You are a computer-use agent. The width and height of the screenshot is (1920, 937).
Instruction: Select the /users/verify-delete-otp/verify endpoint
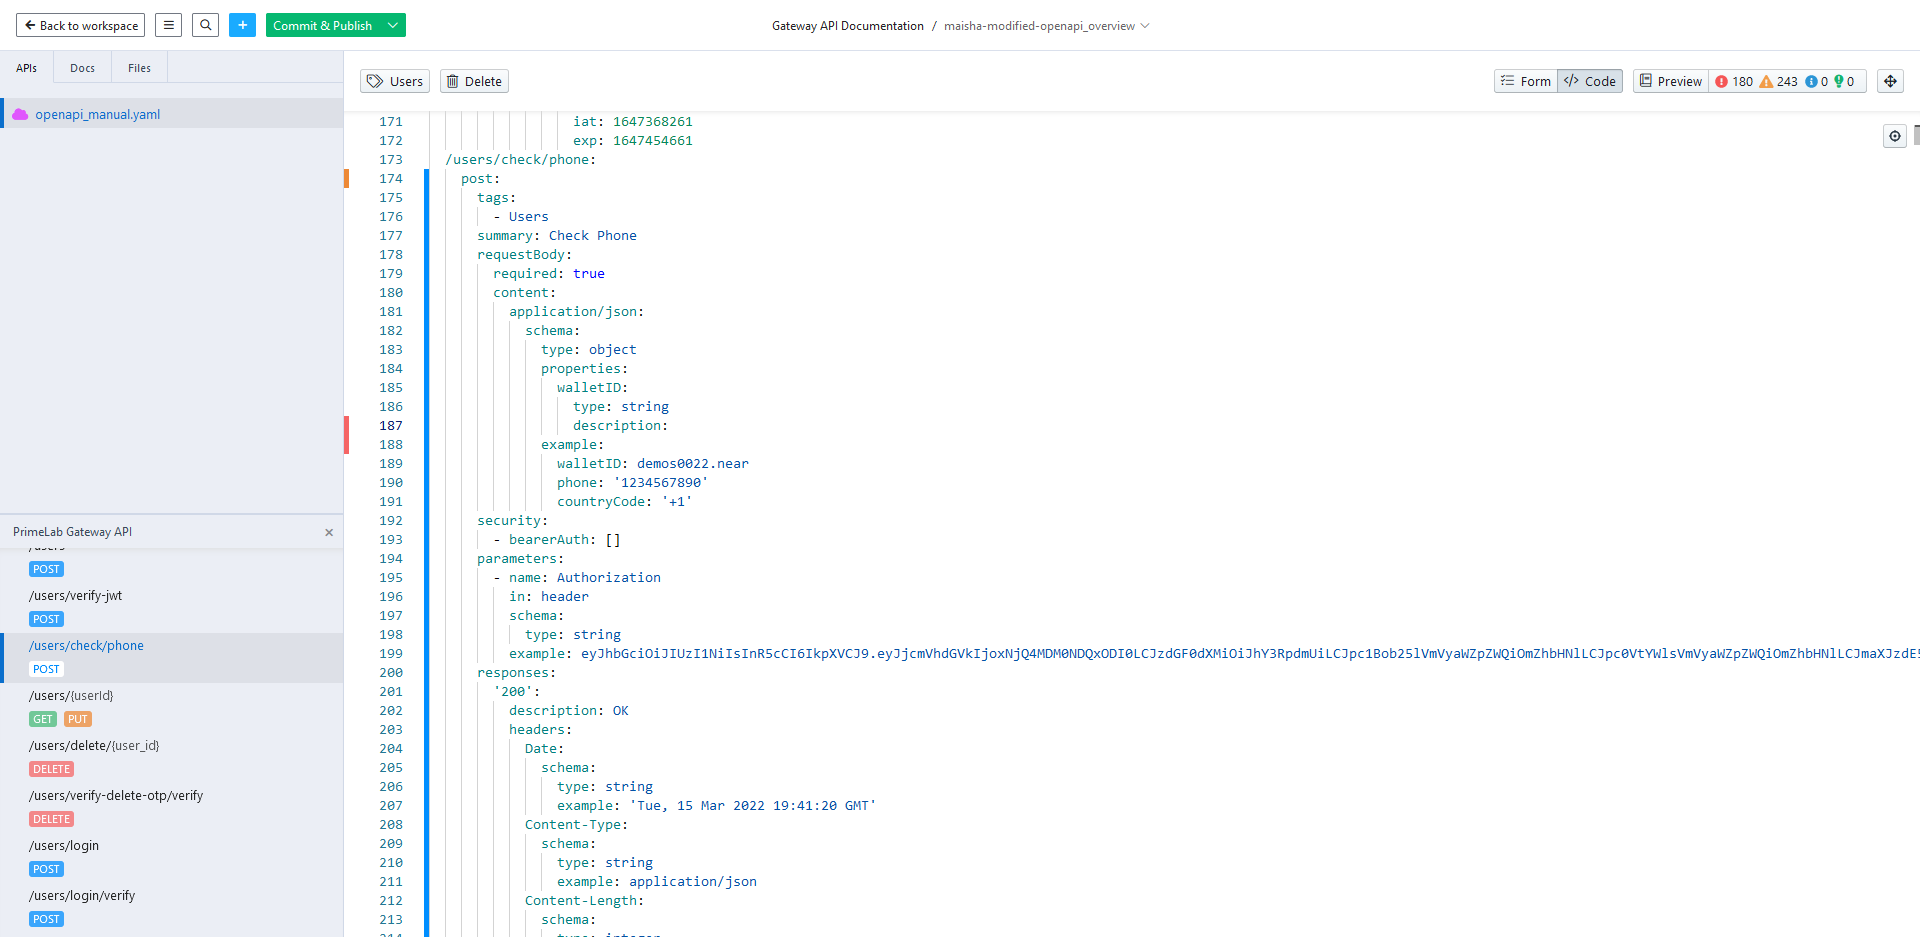(x=116, y=795)
